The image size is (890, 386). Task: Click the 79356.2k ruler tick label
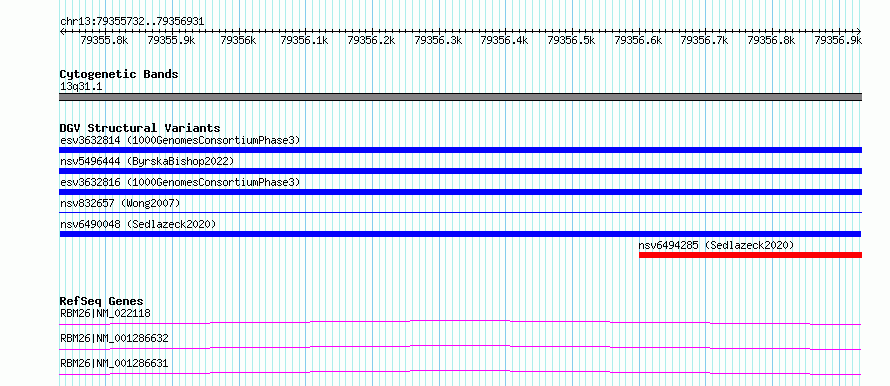(x=372, y=40)
